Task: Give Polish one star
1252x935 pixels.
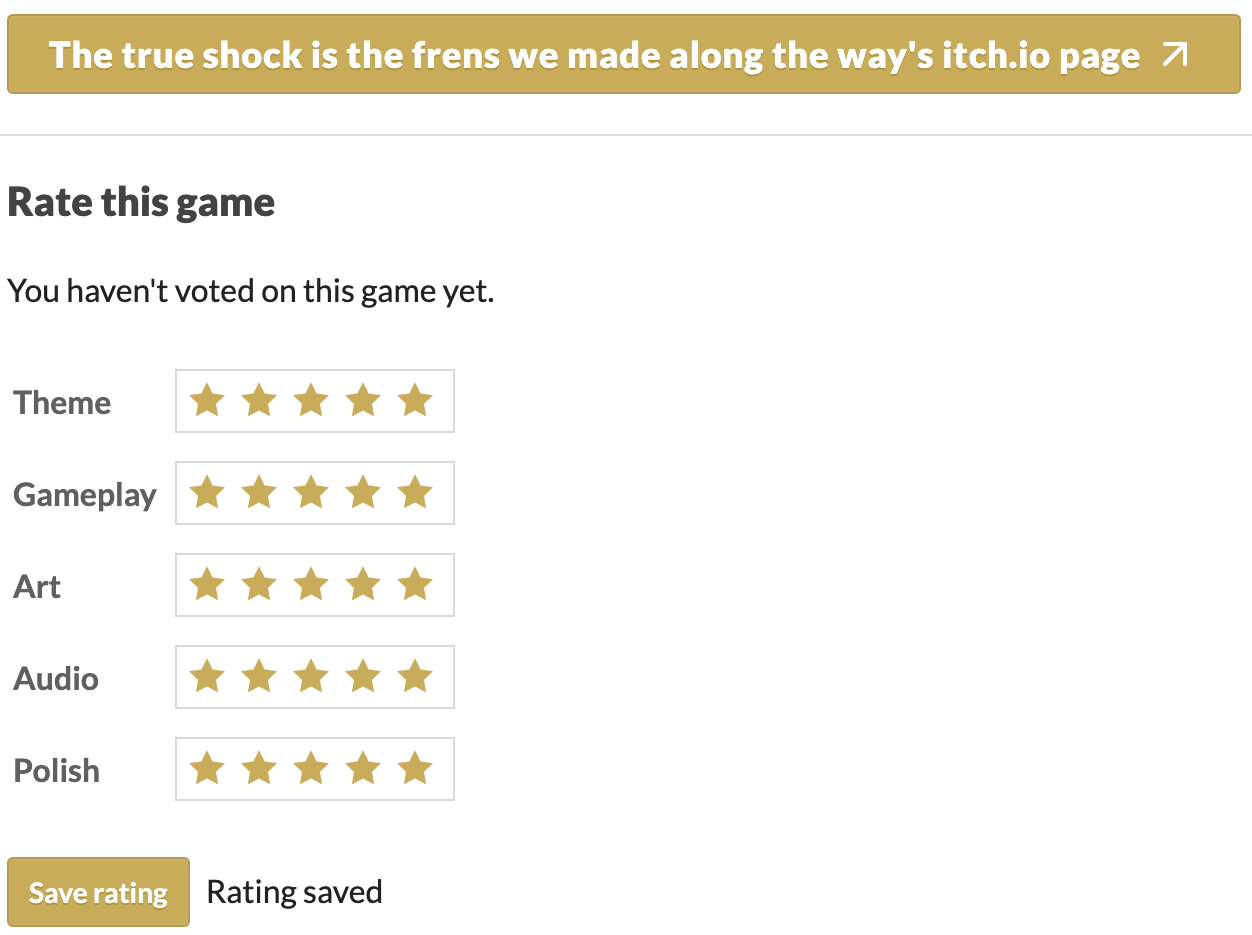Action: (x=207, y=769)
